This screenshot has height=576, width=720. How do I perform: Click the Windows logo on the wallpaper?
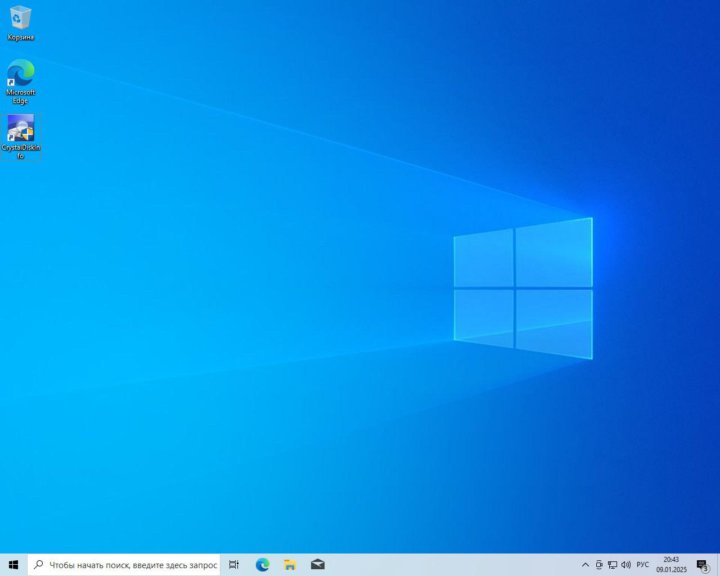[x=522, y=288]
